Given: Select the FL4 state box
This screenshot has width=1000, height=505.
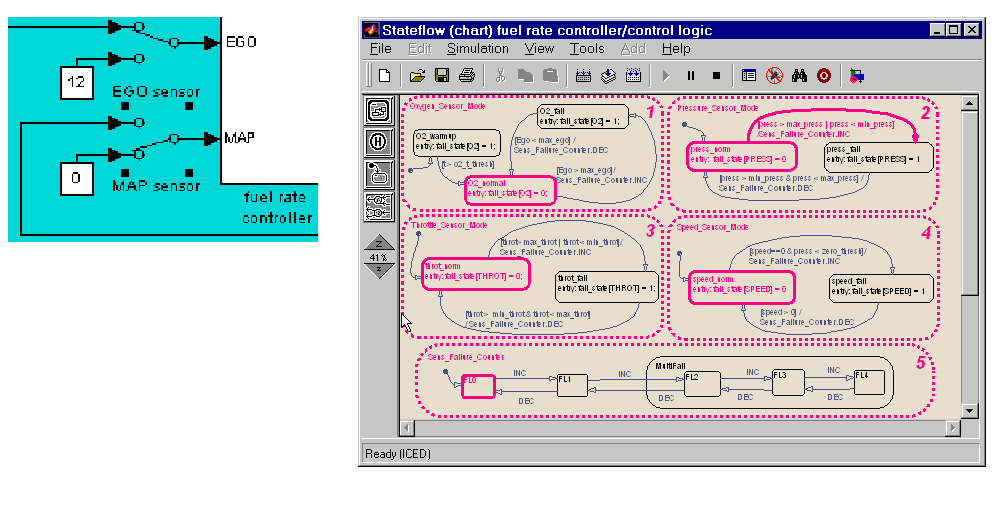Looking at the screenshot, I should [x=869, y=382].
